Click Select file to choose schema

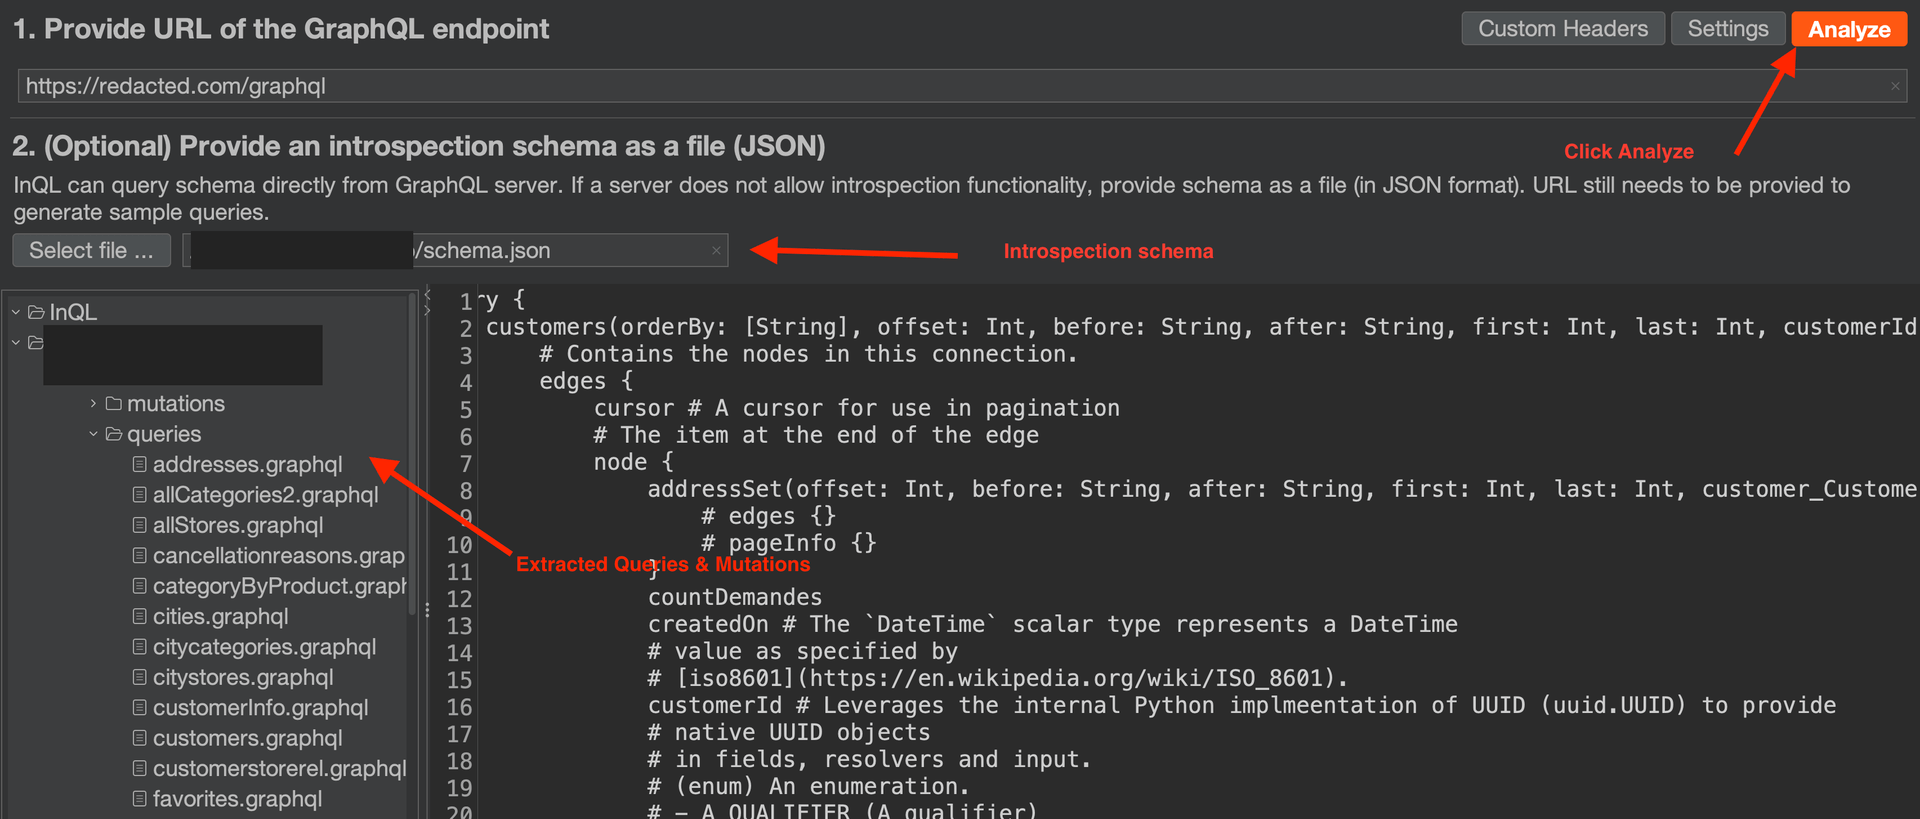(91, 251)
